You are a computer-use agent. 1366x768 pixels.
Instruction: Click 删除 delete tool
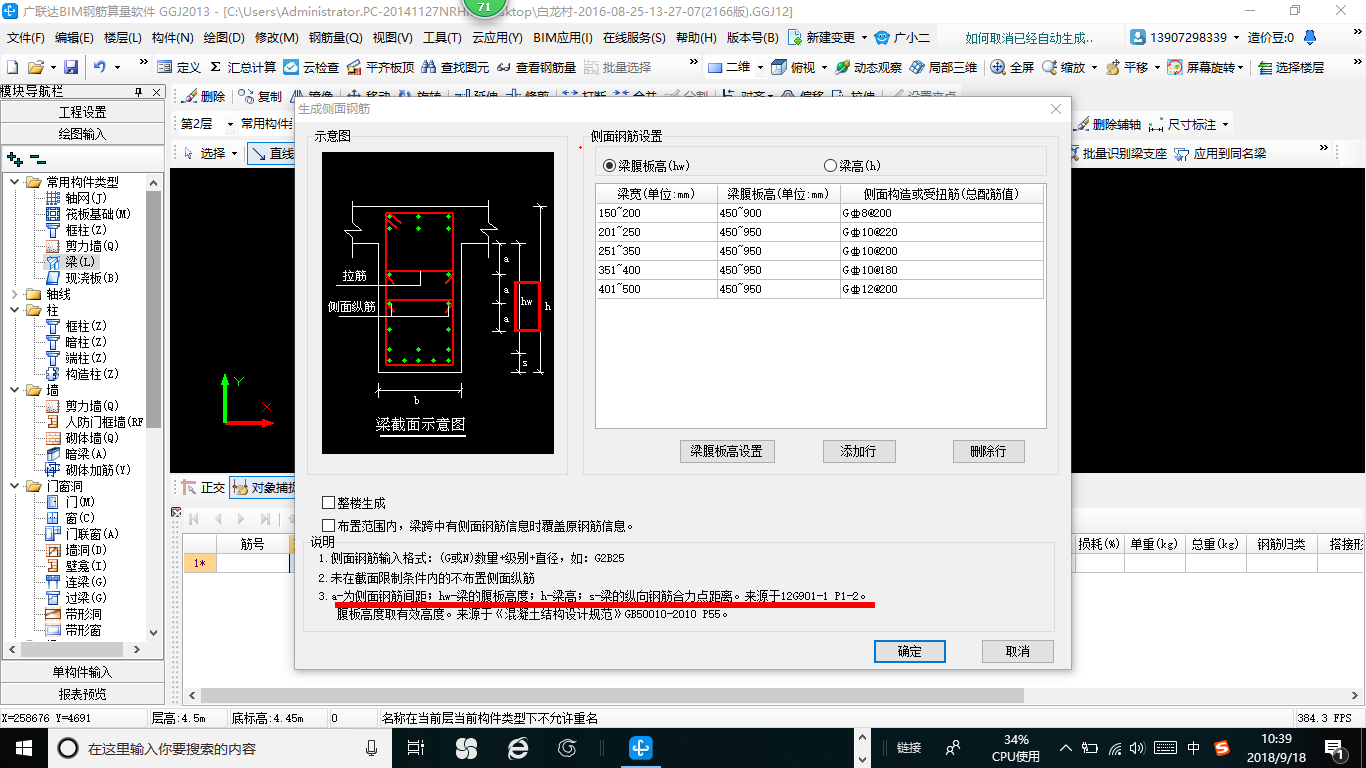pyautogui.click(x=204, y=97)
